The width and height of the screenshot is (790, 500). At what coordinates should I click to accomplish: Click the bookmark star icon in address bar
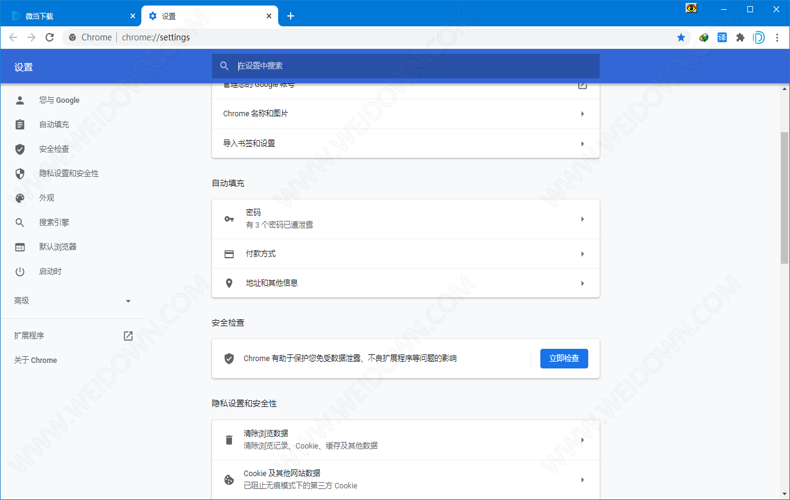(681, 38)
